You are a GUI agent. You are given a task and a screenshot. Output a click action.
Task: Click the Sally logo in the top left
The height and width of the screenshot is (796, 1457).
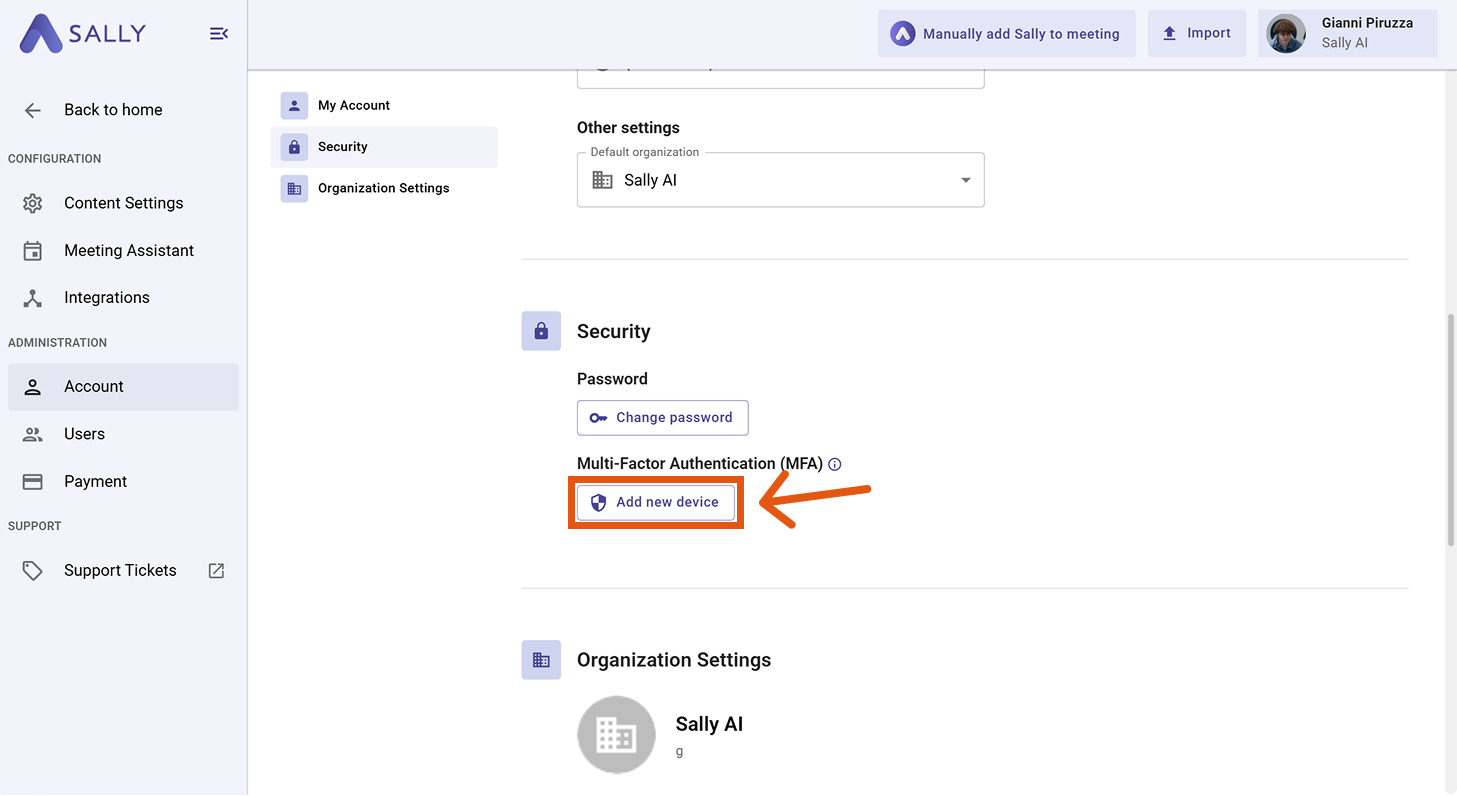80,33
